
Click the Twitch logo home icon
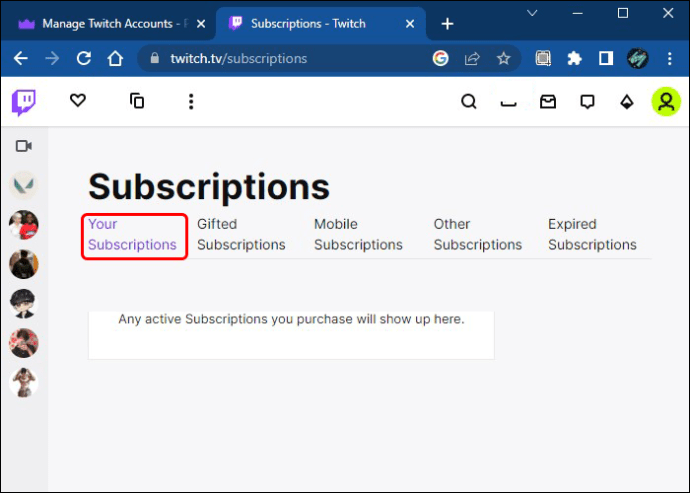(x=24, y=103)
